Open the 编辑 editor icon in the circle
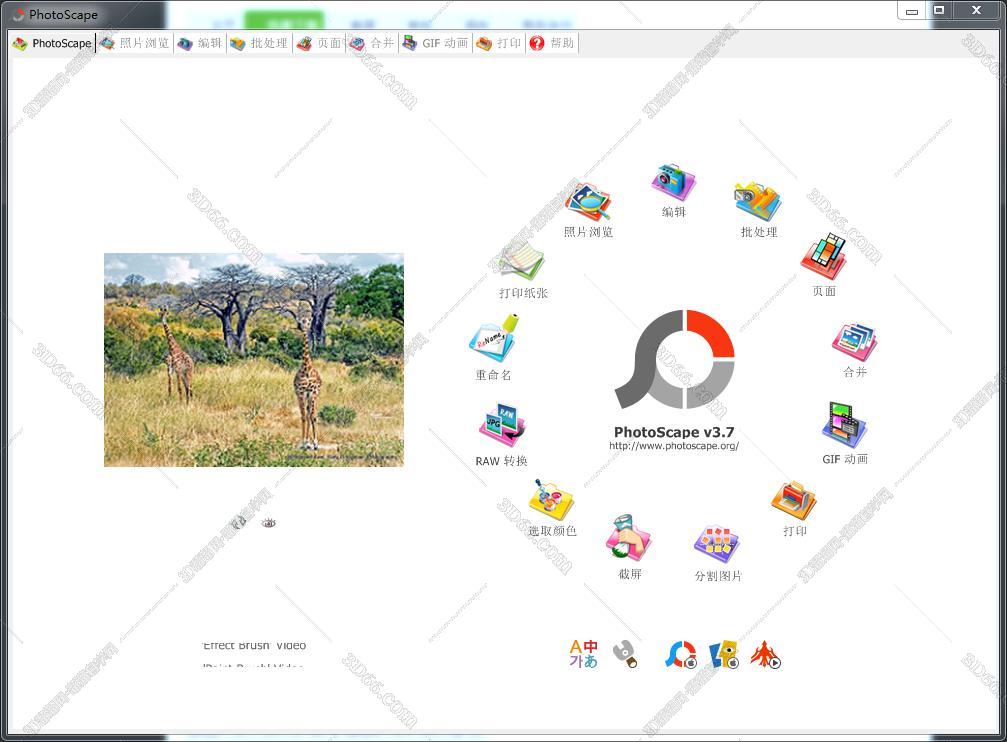The image size is (1007, 742). 673,184
